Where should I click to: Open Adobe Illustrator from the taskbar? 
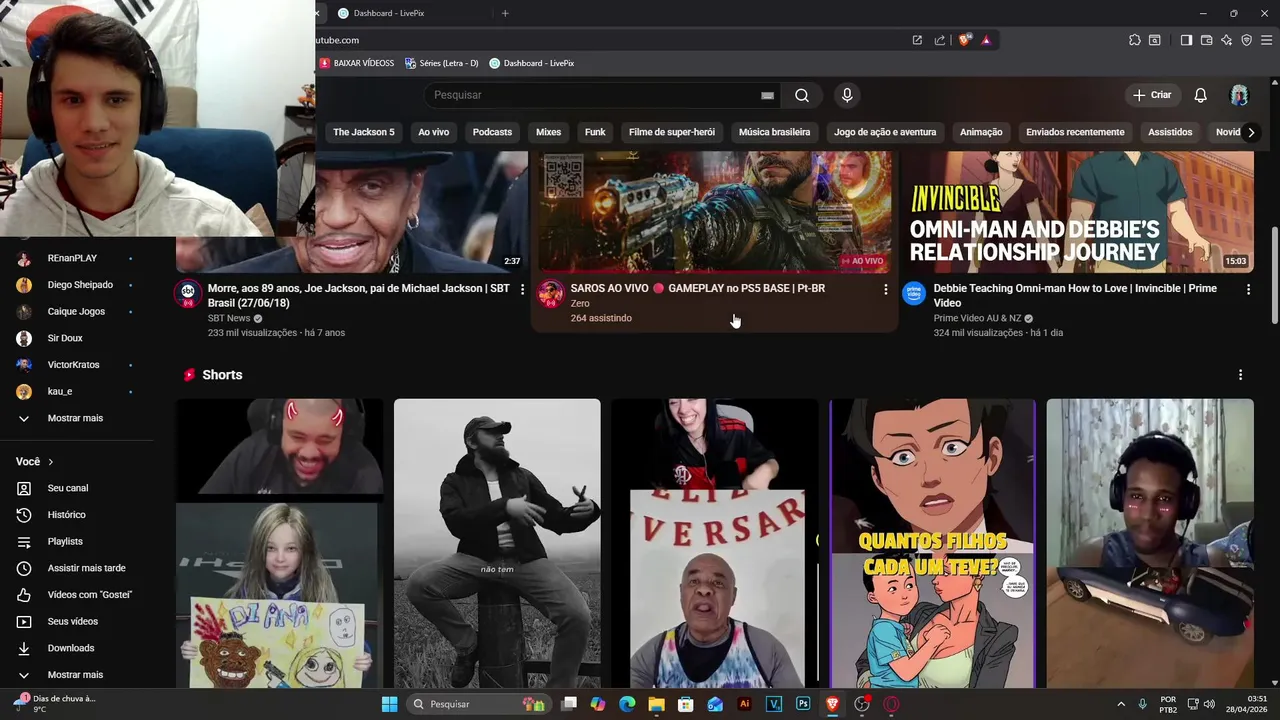[744, 704]
